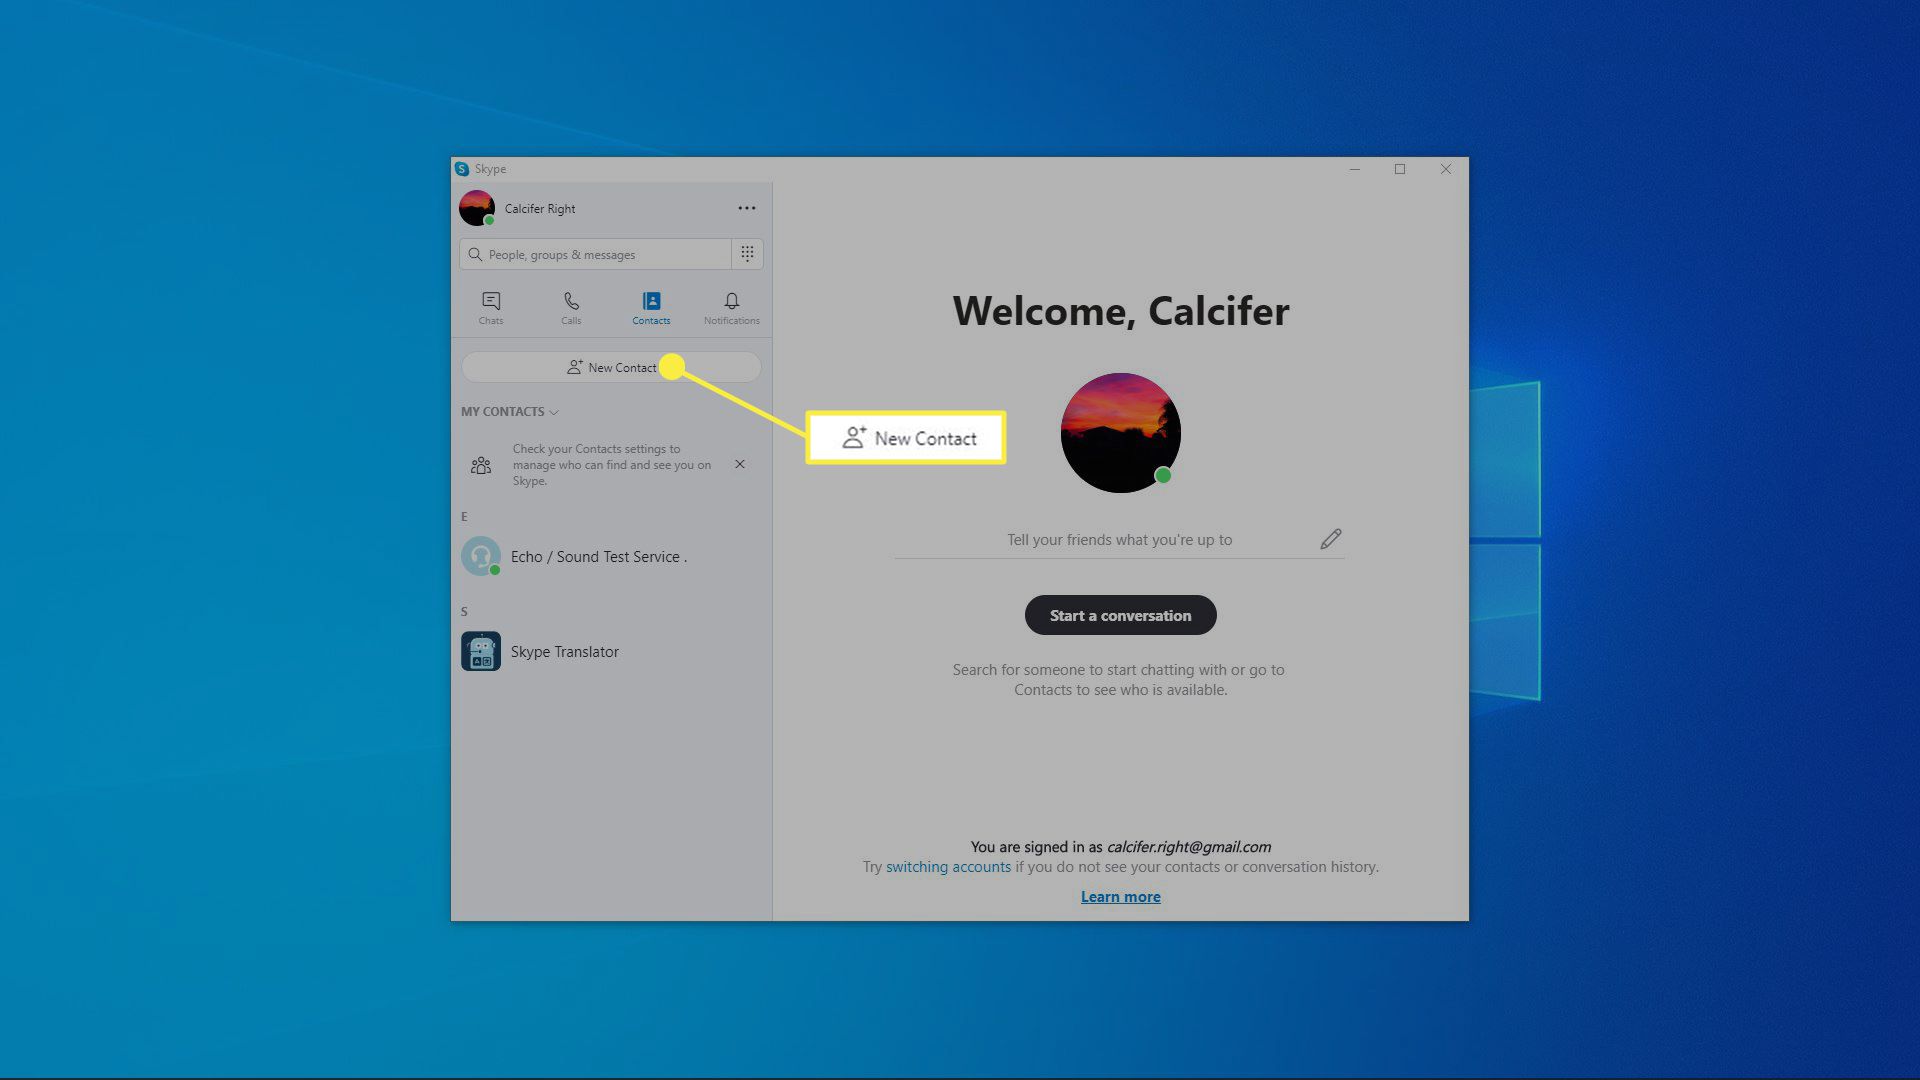The height and width of the screenshot is (1080, 1920).
Task: Click the pencil edit status icon
Action: click(x=1330, y=539)
